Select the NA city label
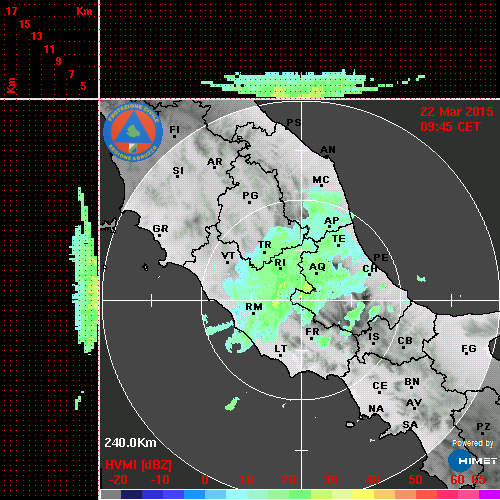 (376, 408)
